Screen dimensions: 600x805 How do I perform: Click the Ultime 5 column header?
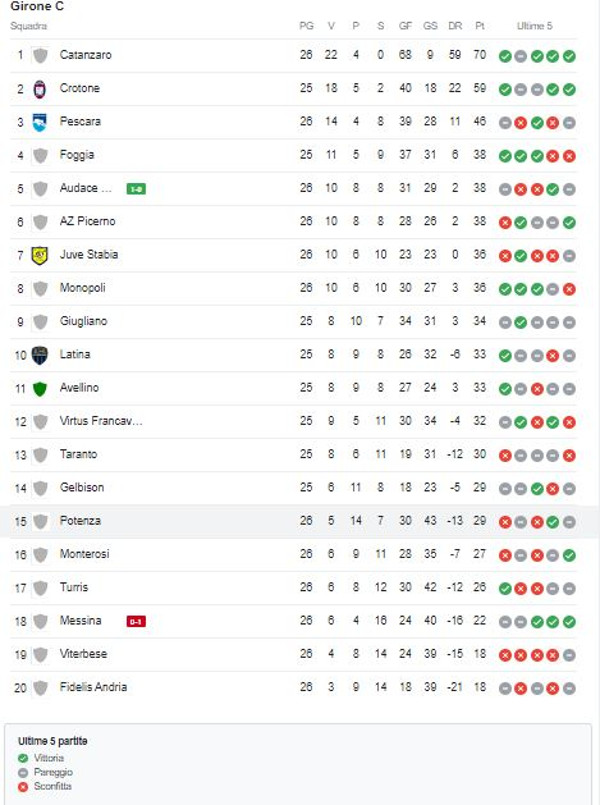coord(535,26)
